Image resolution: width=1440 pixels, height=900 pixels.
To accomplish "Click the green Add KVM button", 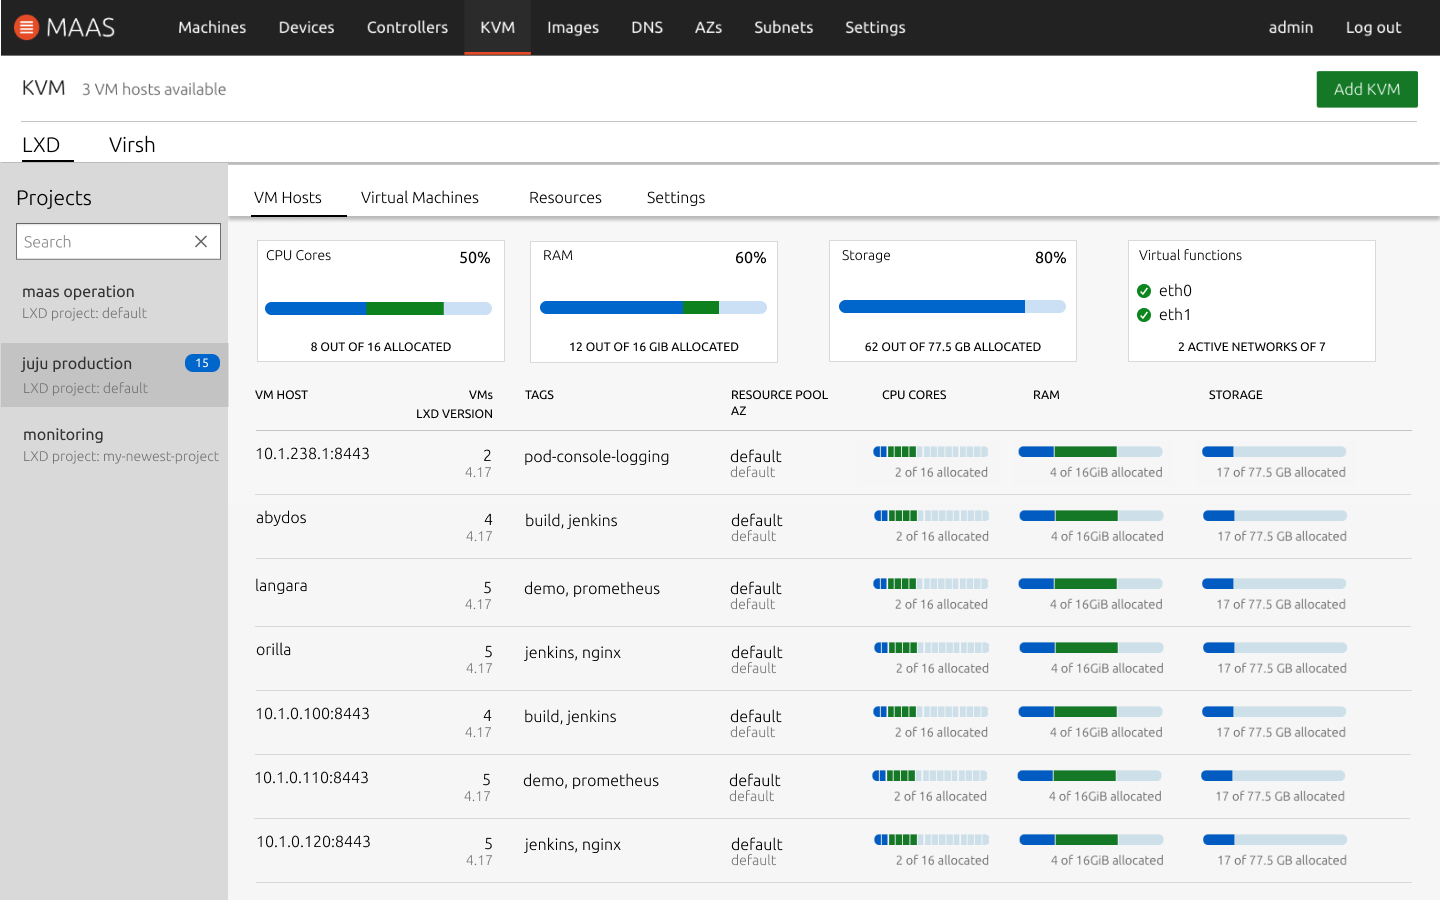I will click(x=1367, y=89).
